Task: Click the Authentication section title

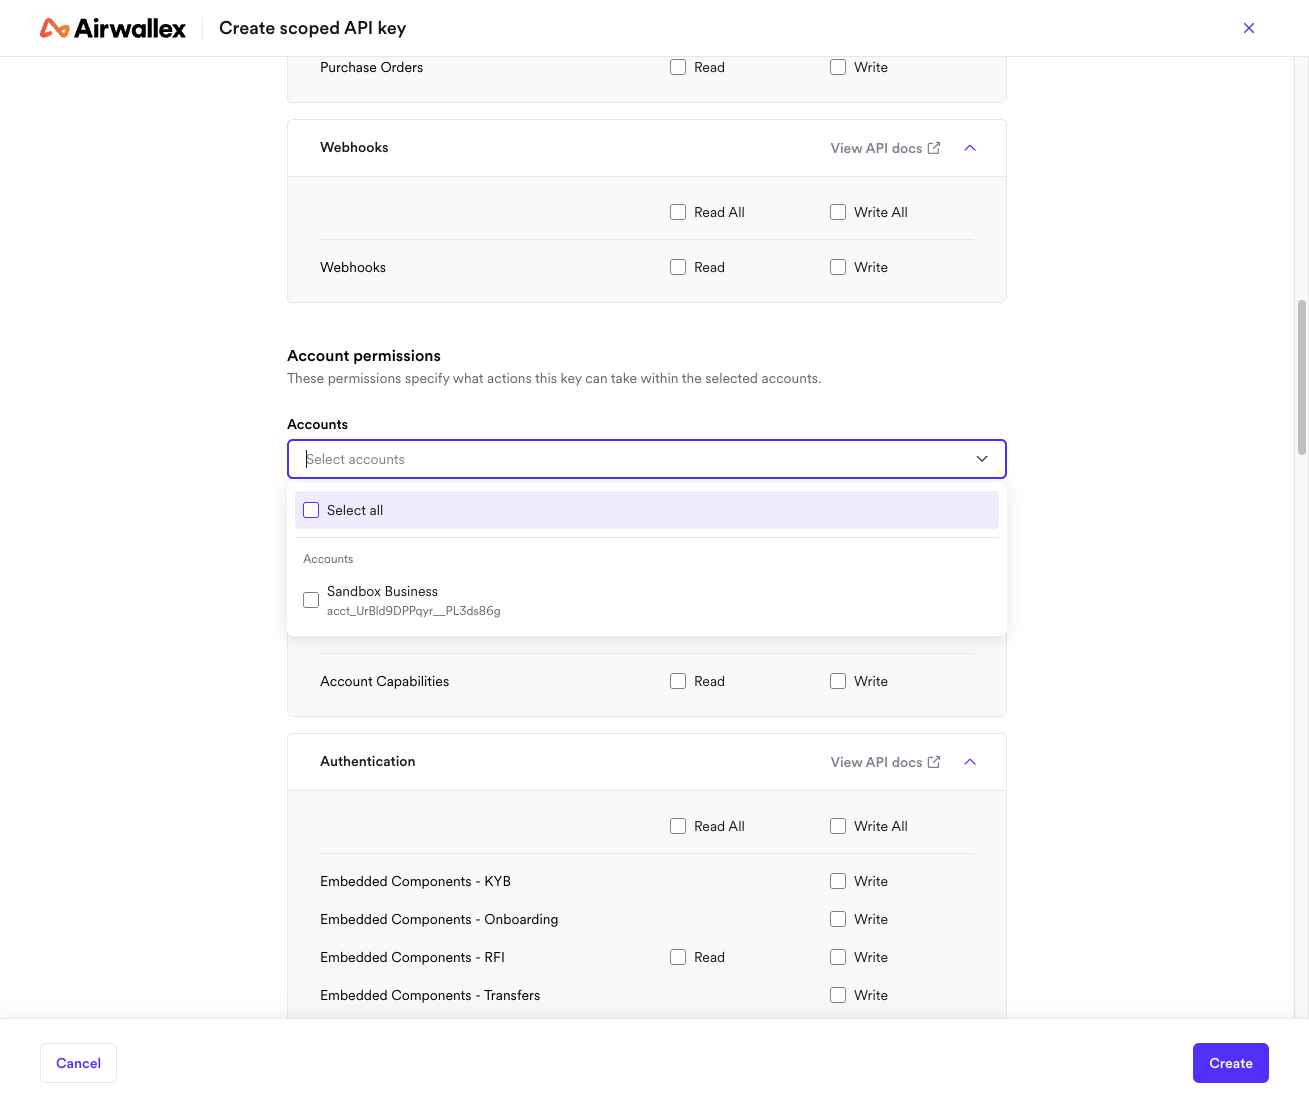Action: coord(367,761)
